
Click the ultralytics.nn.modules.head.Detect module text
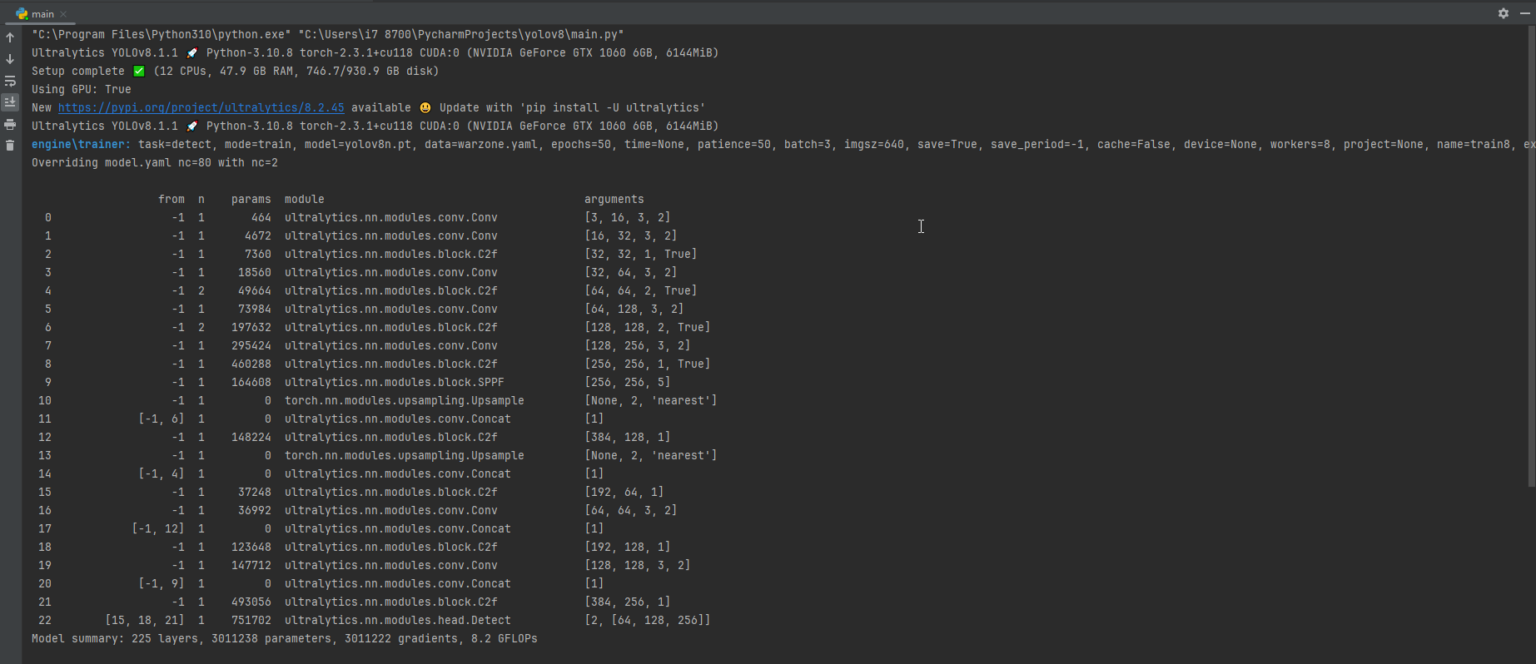click(398, 620)
